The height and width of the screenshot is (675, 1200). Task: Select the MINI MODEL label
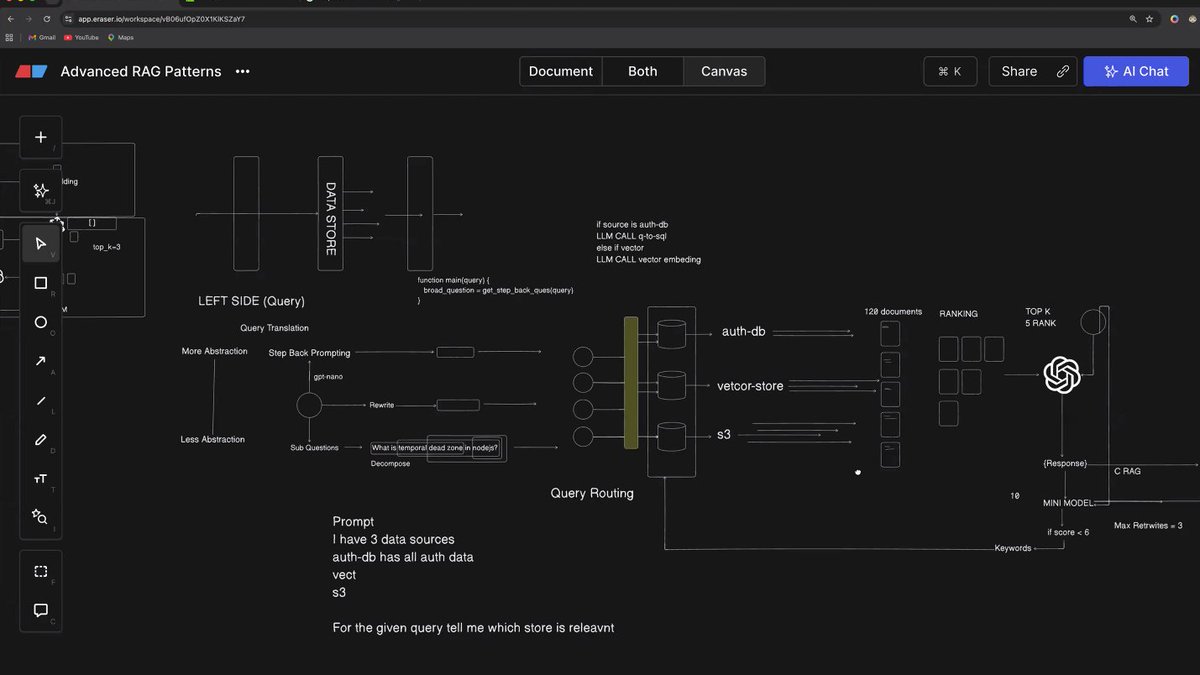1068,502
